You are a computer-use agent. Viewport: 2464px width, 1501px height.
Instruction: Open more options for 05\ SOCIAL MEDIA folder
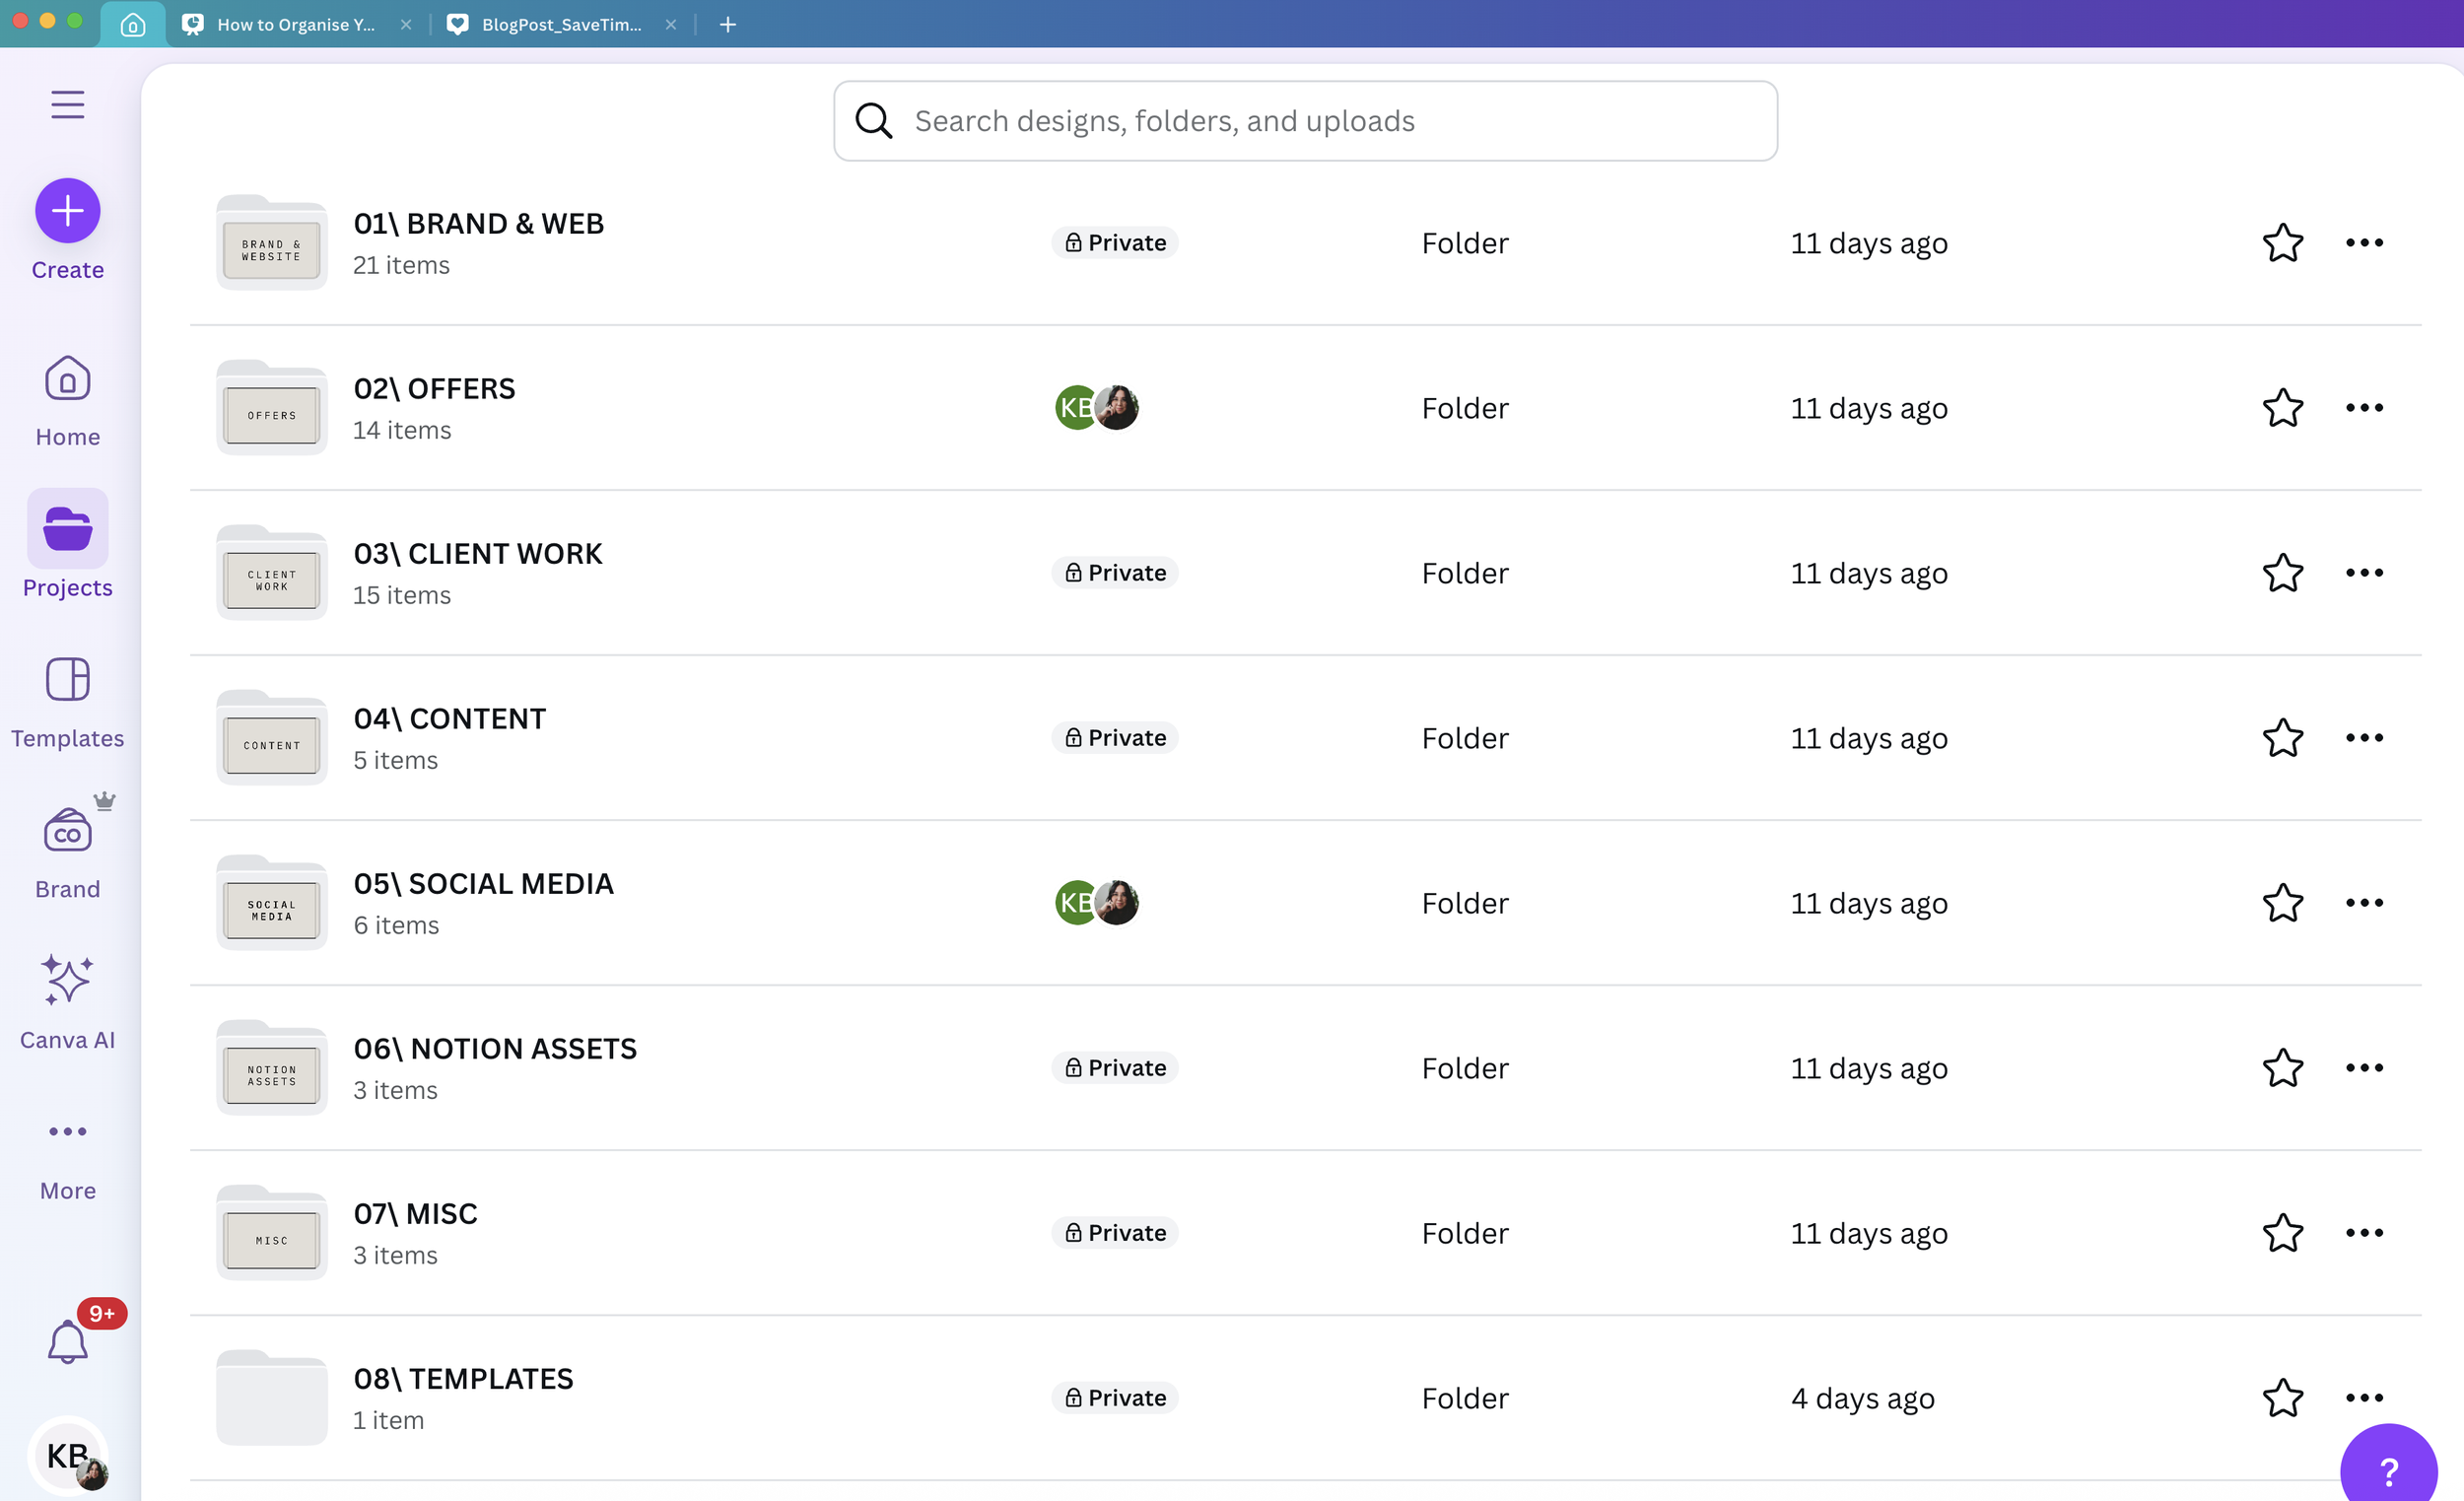[2364, 903]
